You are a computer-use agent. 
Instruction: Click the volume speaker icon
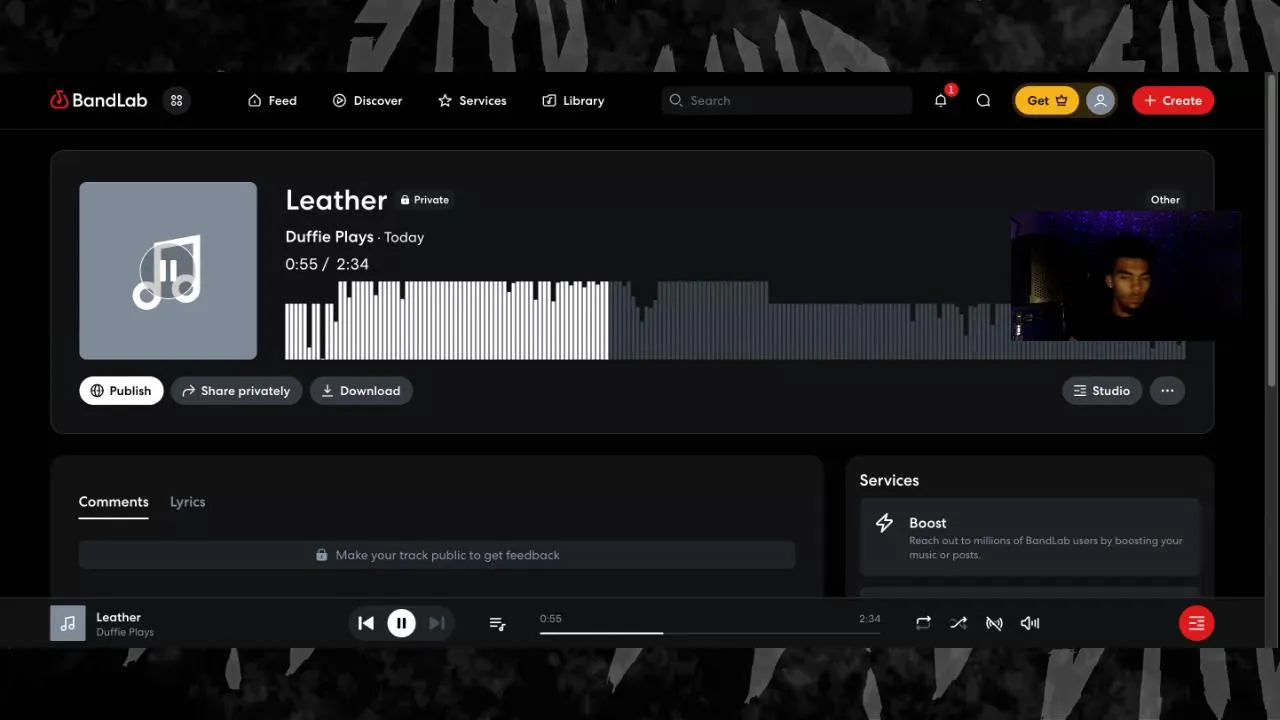pos(1030,623)
